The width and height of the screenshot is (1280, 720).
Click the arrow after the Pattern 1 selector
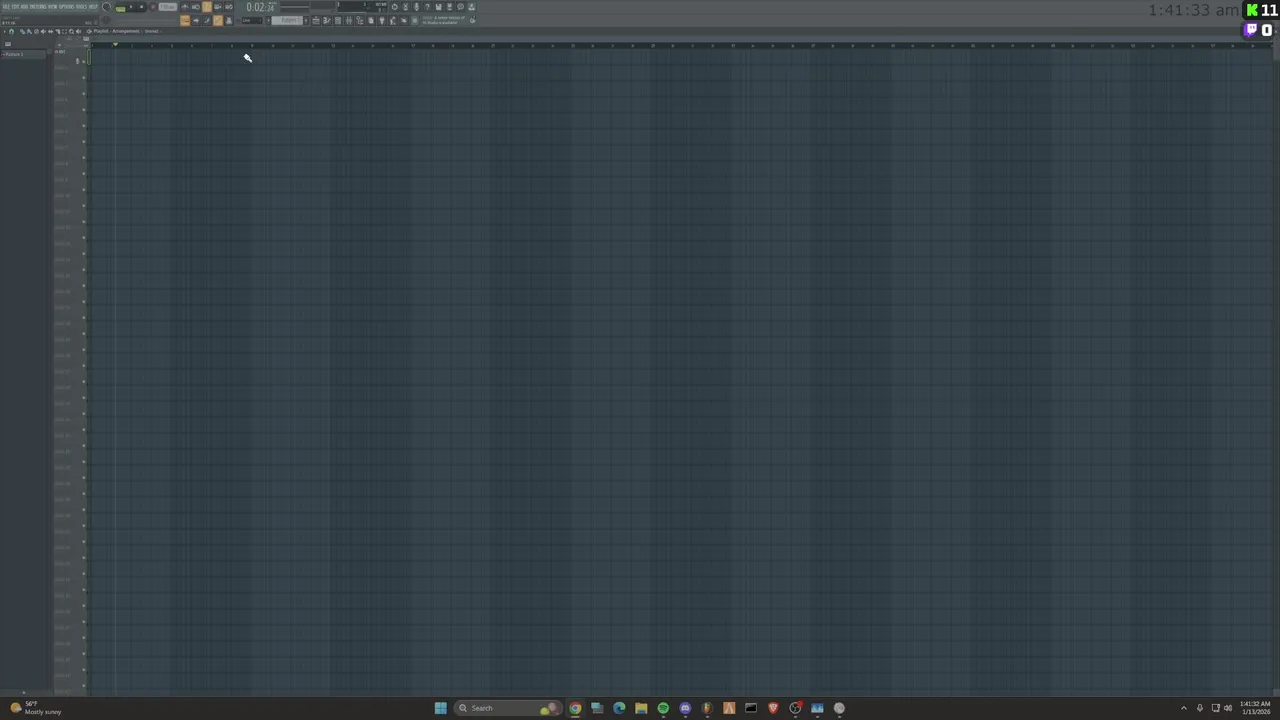[306, 20]
